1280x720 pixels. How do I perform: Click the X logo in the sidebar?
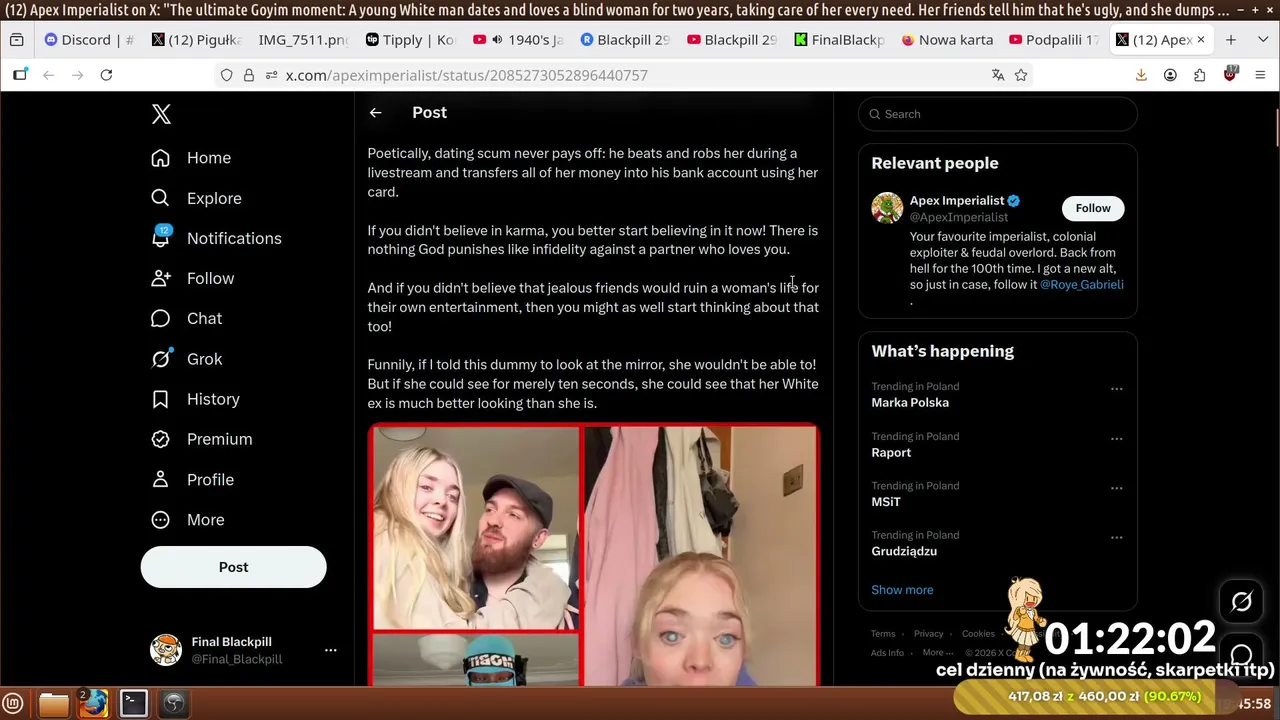[x=161, y=114]
